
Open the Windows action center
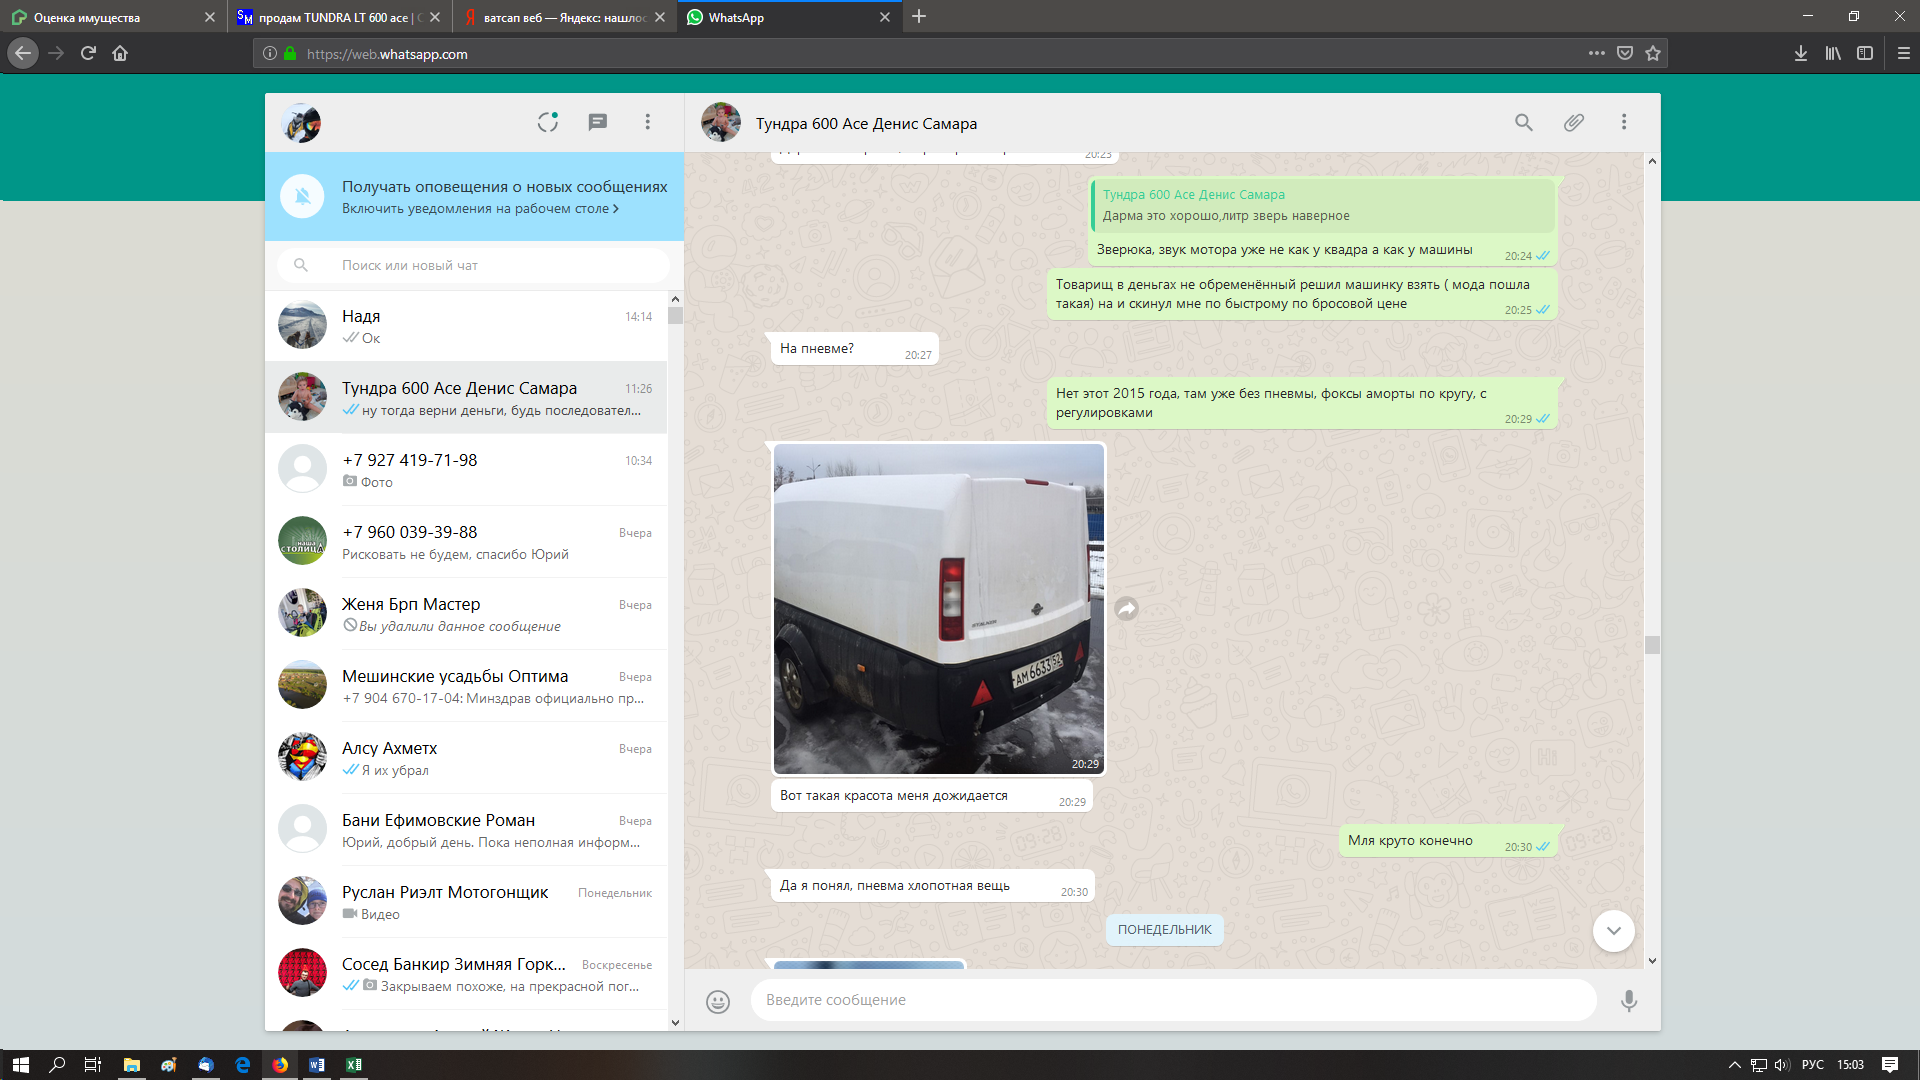[1890, 1065]
